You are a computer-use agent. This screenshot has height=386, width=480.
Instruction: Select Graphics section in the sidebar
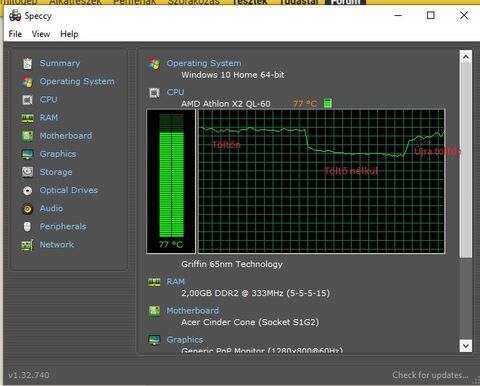pyautogui.click(x=58, y=154)
